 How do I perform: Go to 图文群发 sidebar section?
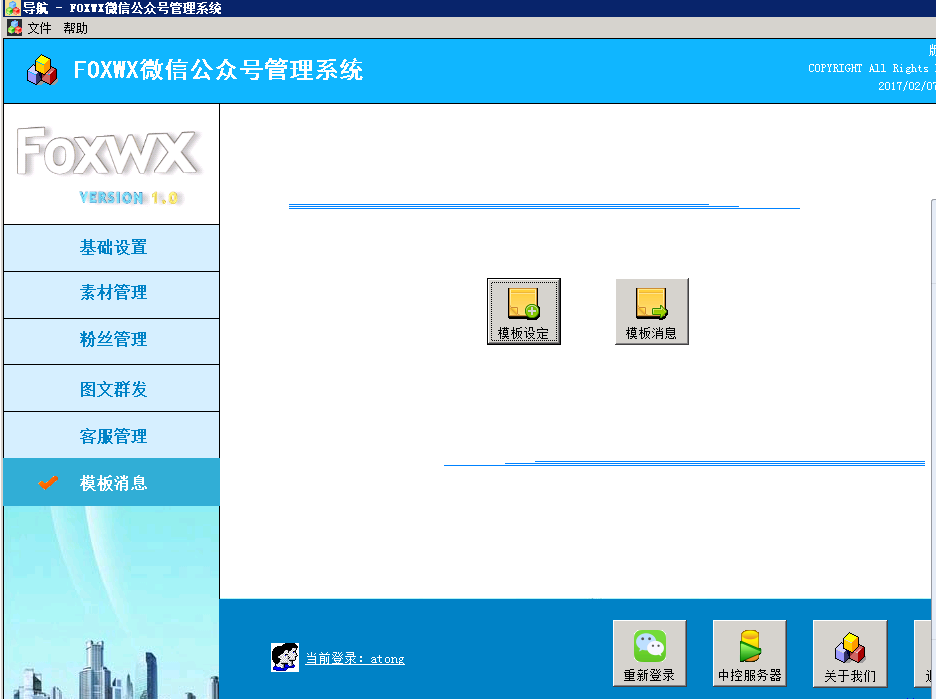point(112,388)
